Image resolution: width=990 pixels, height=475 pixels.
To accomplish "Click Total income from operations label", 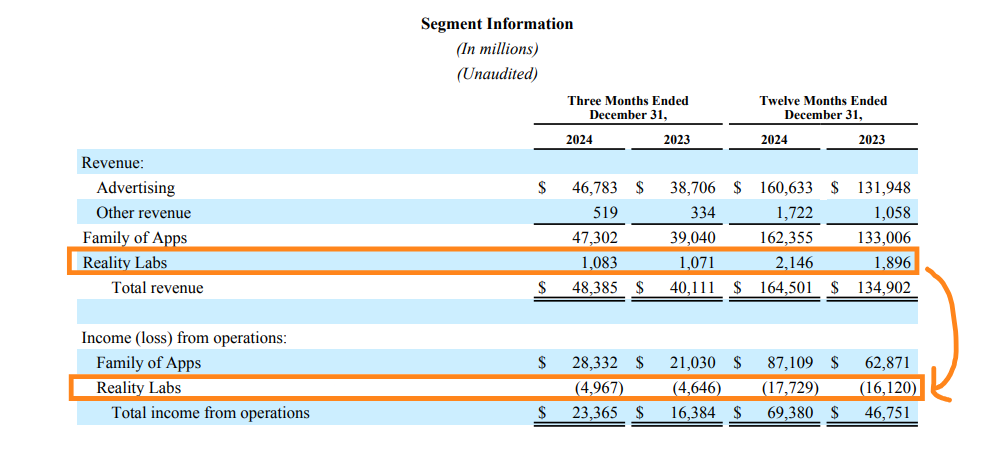I will click(211, 413).
